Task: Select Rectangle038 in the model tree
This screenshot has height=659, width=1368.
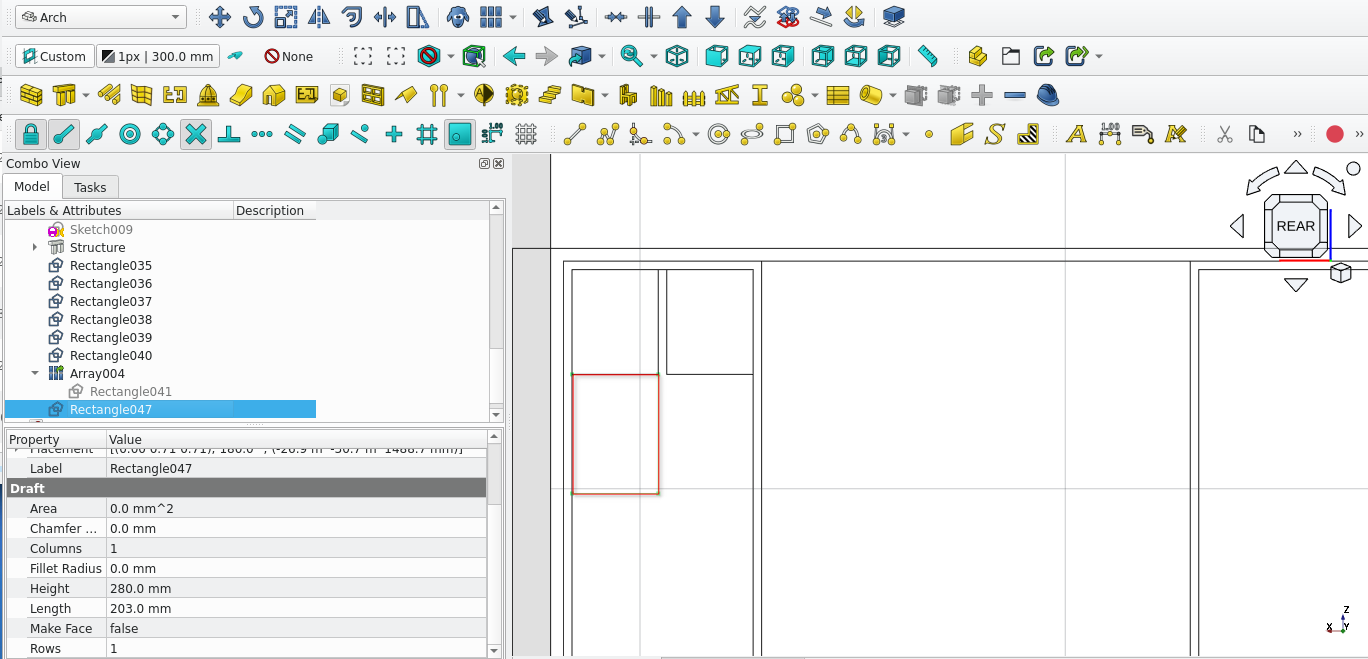Action: click(110, 319)
